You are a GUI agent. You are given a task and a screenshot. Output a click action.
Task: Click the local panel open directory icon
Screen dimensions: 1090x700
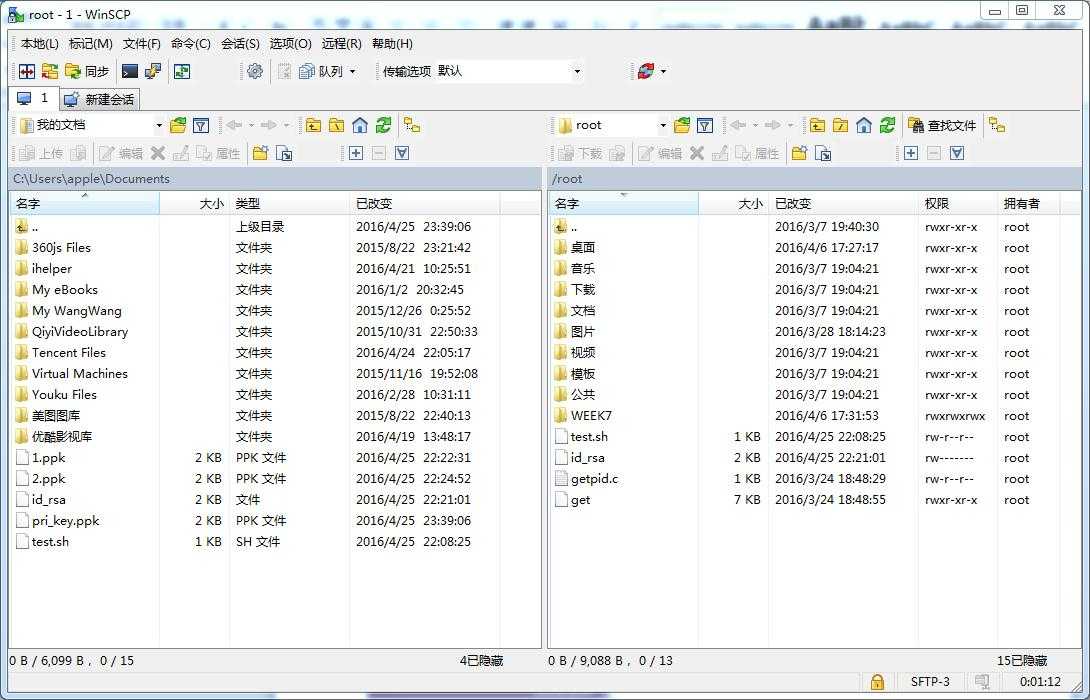178,126
